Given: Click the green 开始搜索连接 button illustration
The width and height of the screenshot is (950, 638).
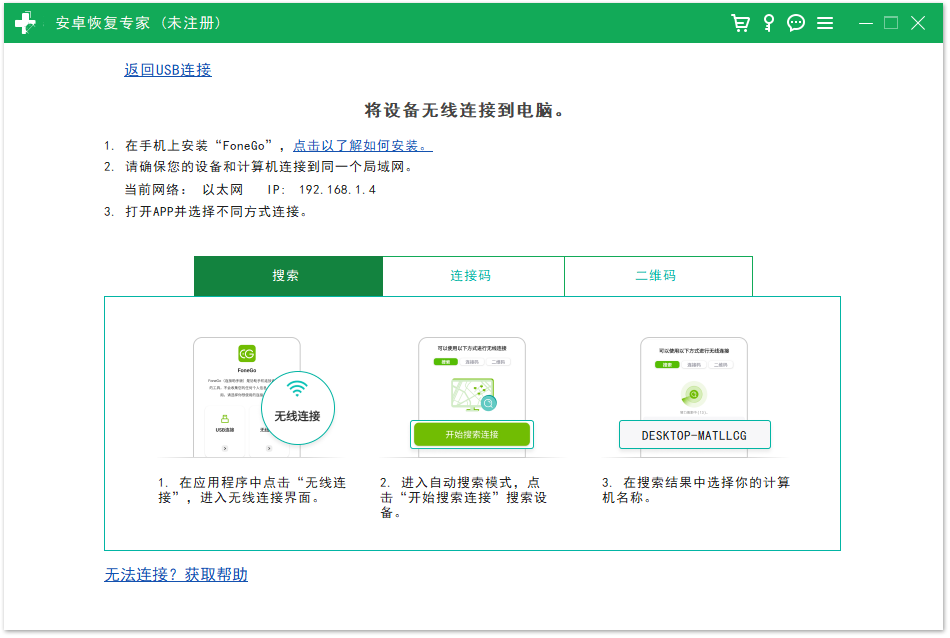Looking at the screenshot, I should [x=471, y=434].
